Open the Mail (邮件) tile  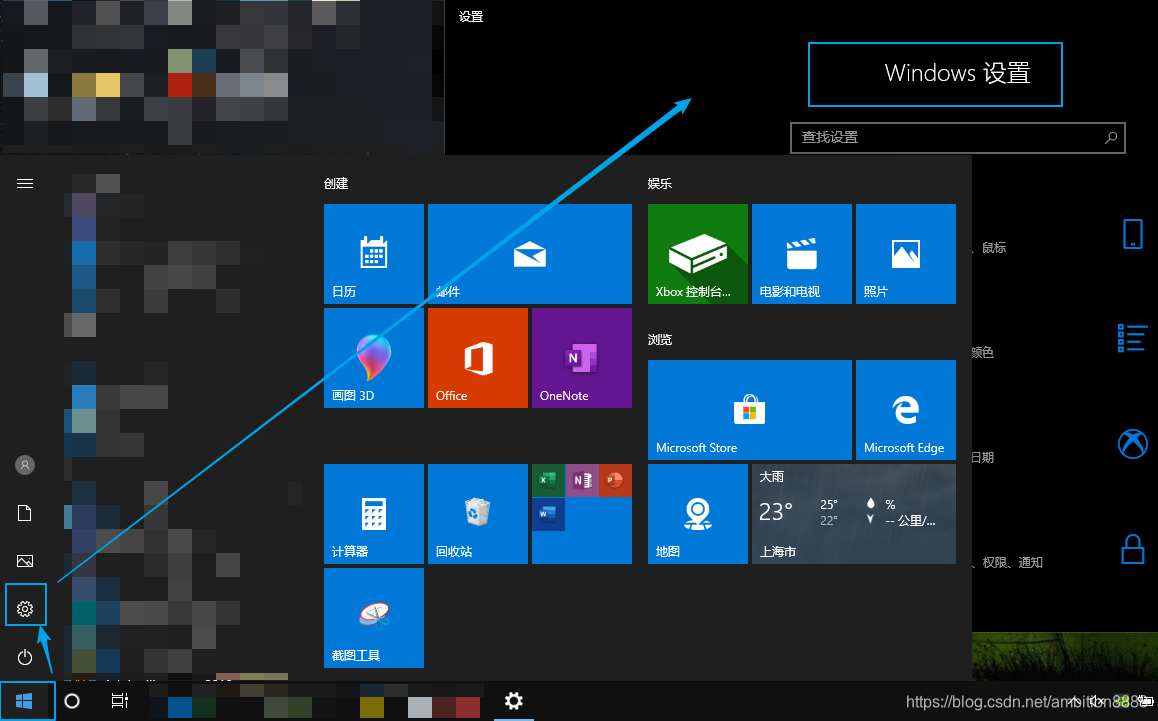click(x=530, y=254)
